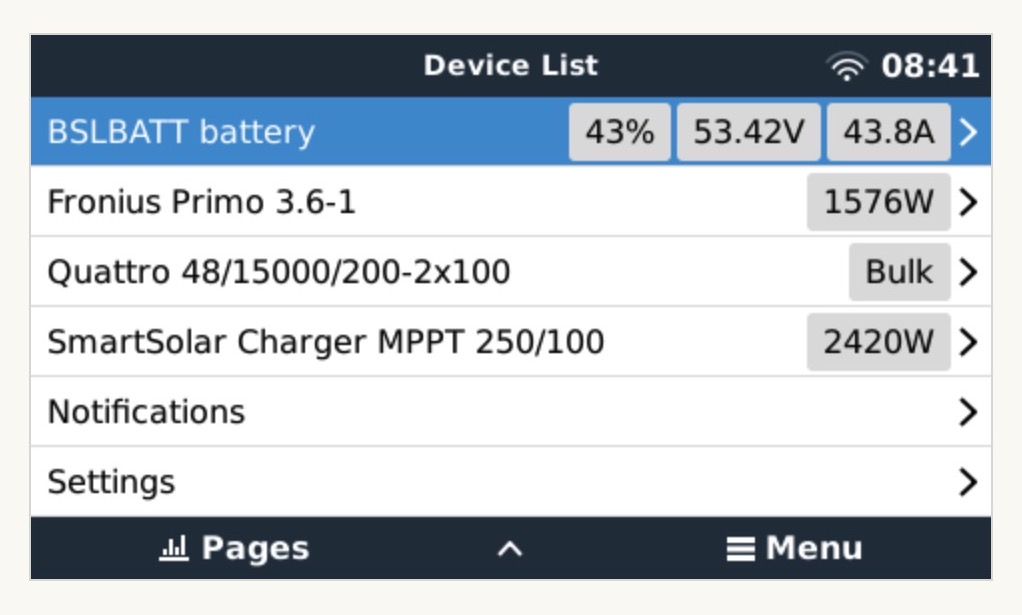Click the Quattro Bulk state badge
Screen dimensions: 1022x615
[899, 272]
